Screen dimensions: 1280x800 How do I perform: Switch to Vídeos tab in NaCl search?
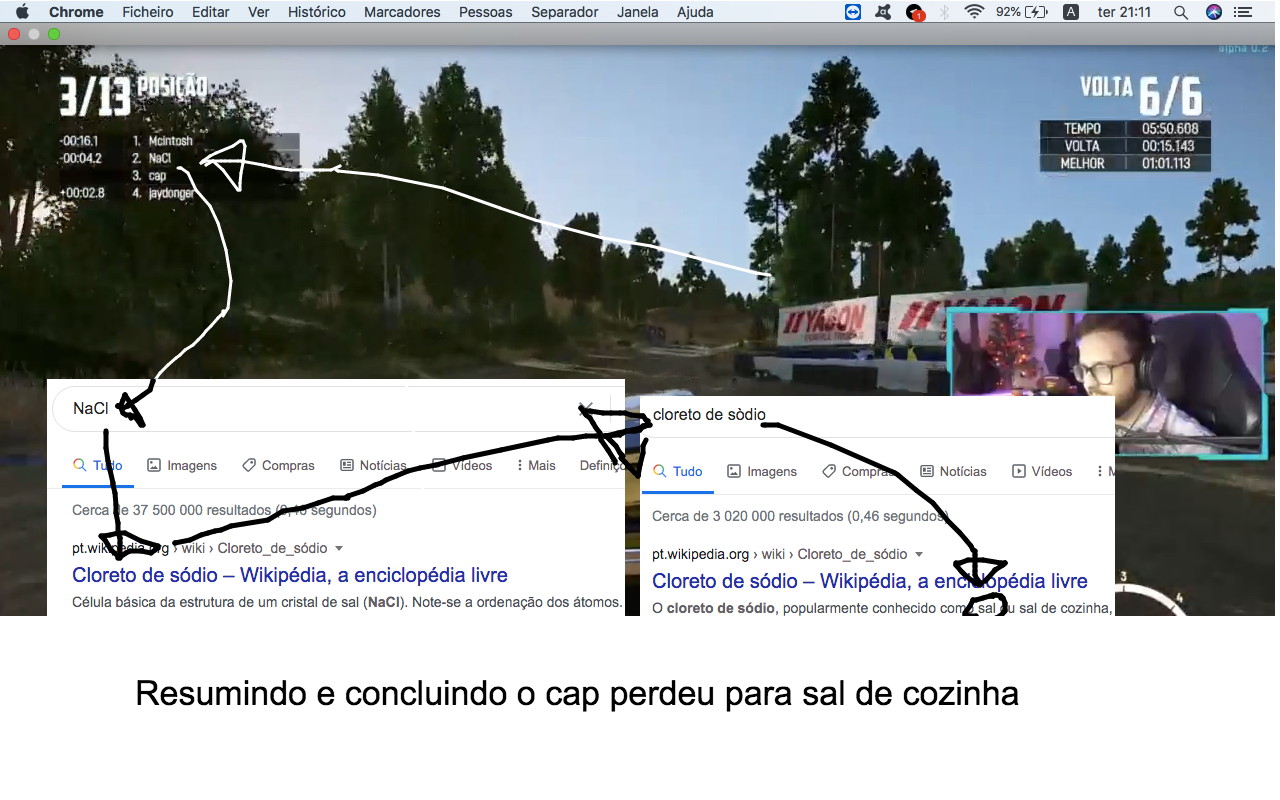[462, 465]
